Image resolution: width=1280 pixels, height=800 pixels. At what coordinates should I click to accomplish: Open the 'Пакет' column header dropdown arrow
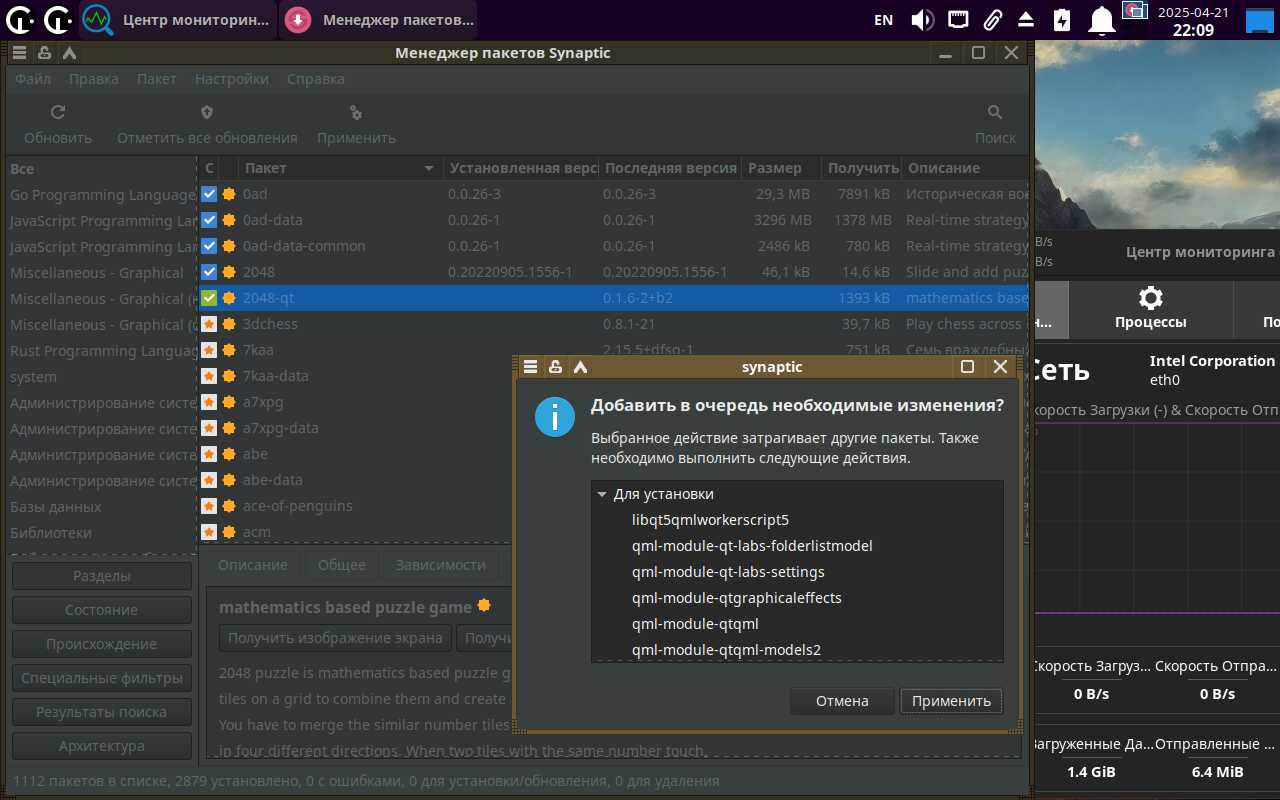[x=429, y=168]
